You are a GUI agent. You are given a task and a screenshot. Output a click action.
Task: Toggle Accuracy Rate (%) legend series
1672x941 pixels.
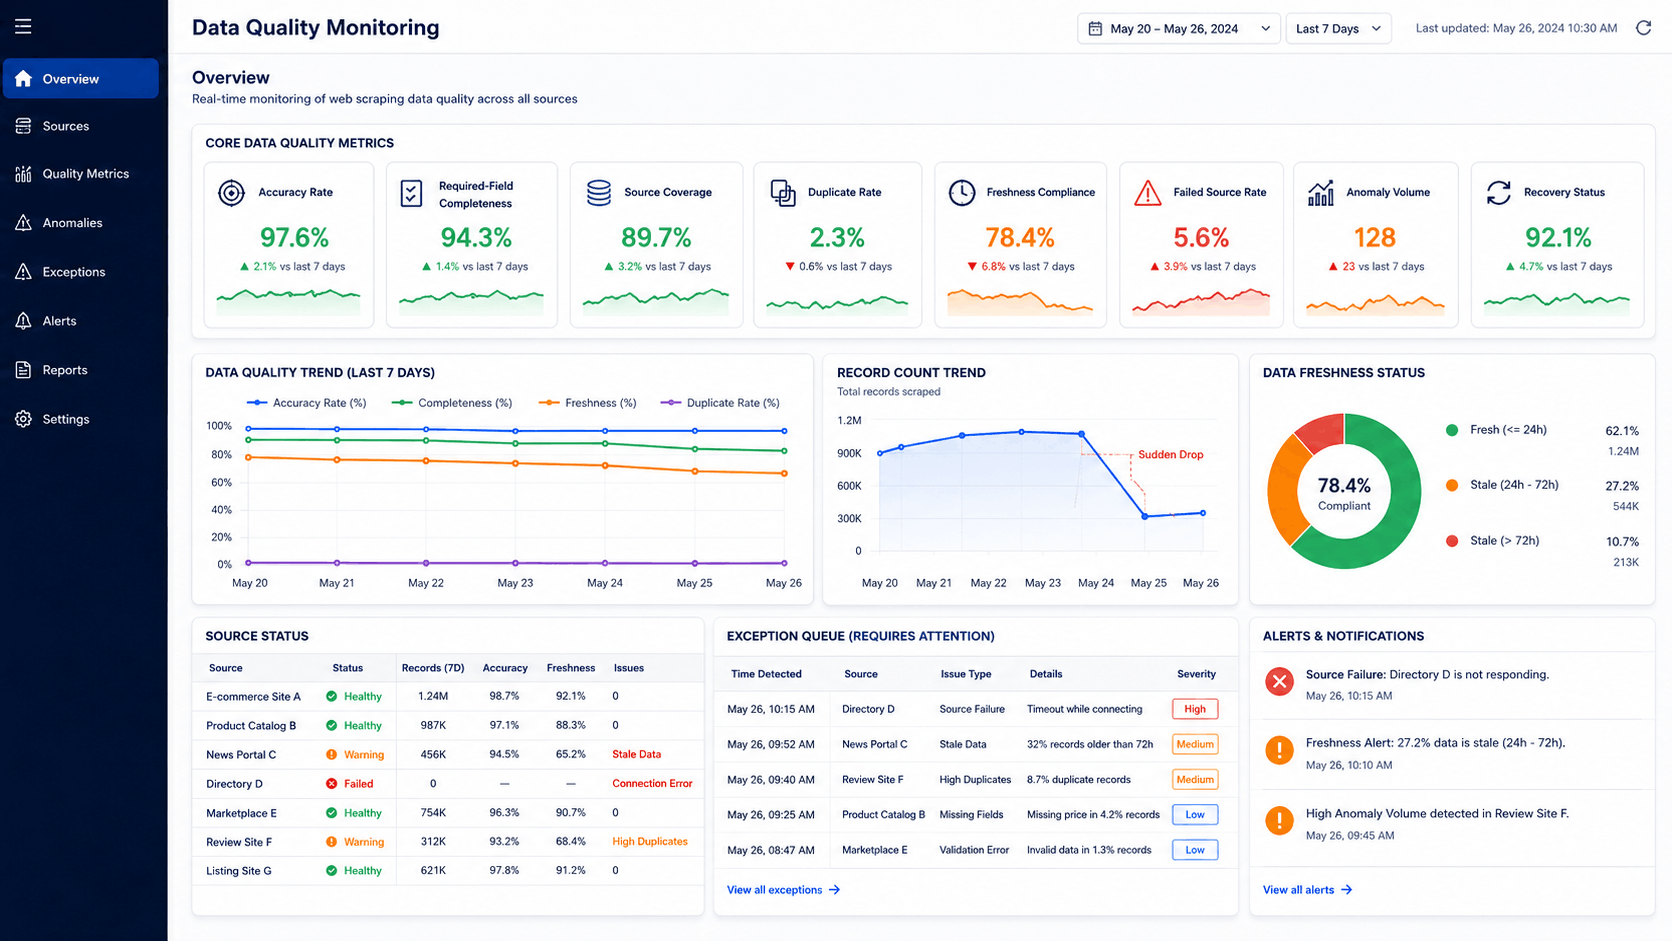pos(306,403)
